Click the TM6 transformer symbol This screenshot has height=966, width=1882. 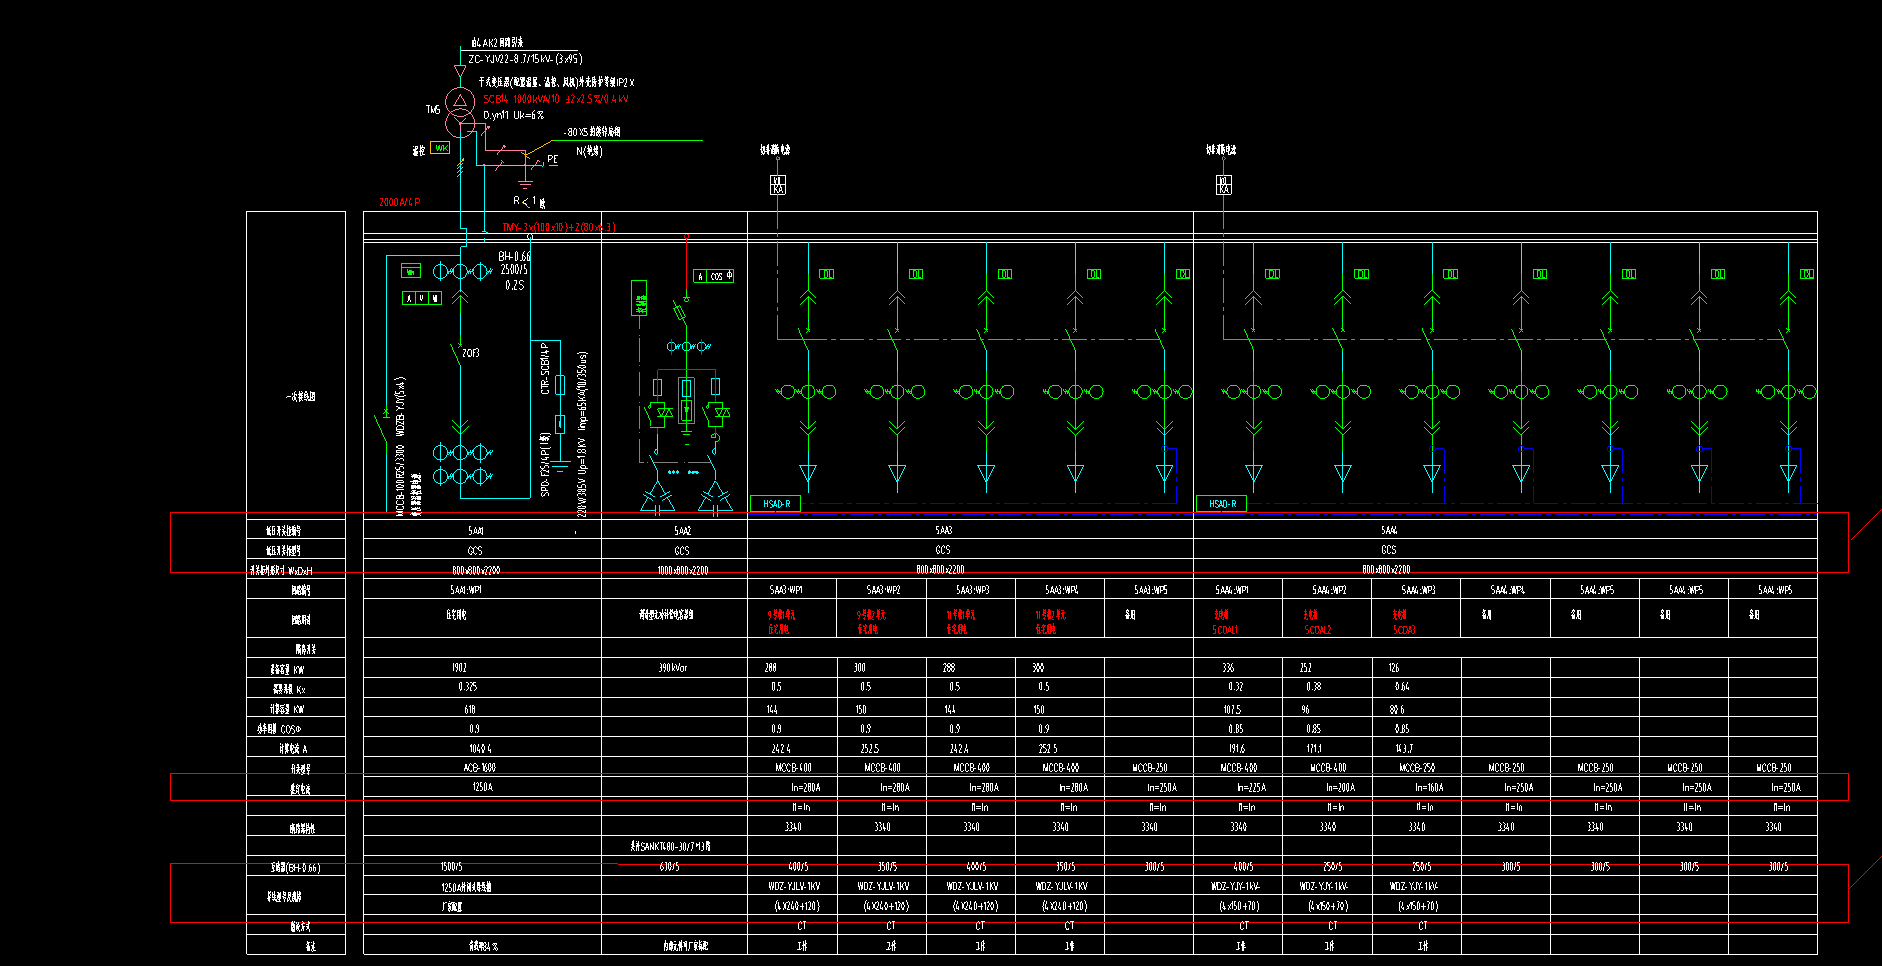tap(460, 112)
